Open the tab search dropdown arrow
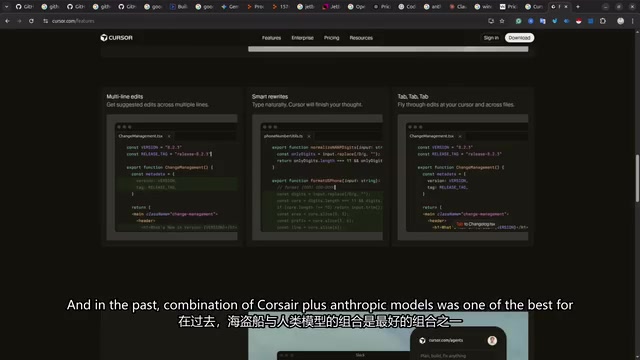Viewport: 640px width, 360px height. (6, 7)
